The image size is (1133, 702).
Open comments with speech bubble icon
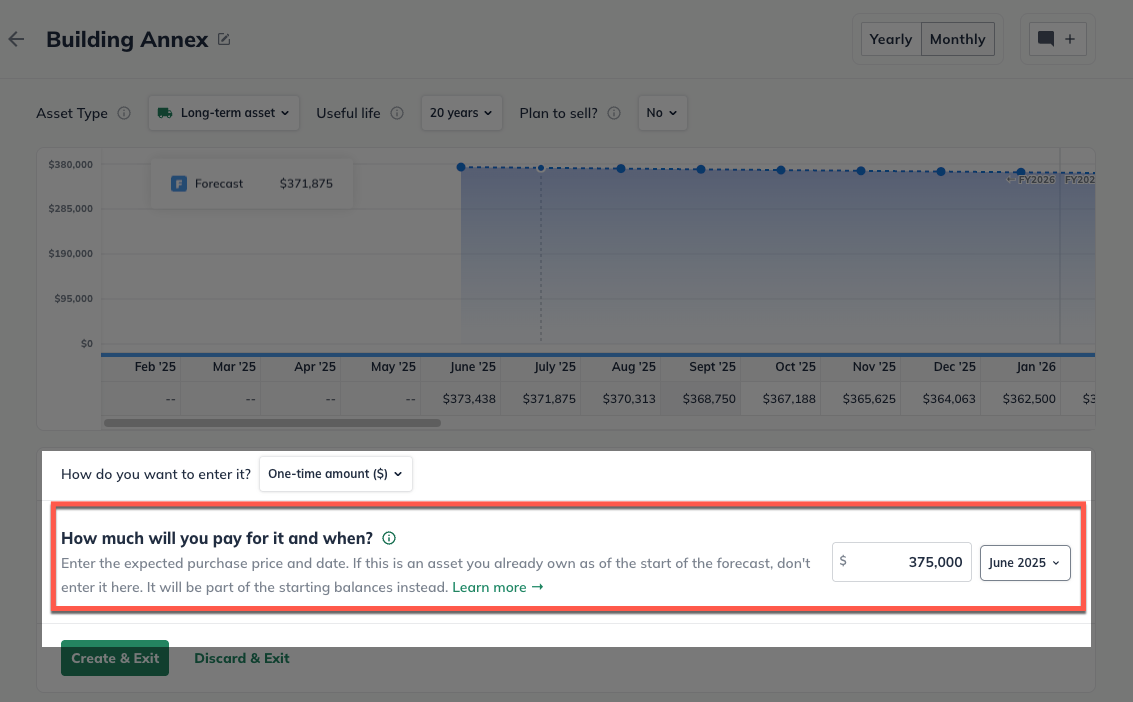(x=1046, y=39)
